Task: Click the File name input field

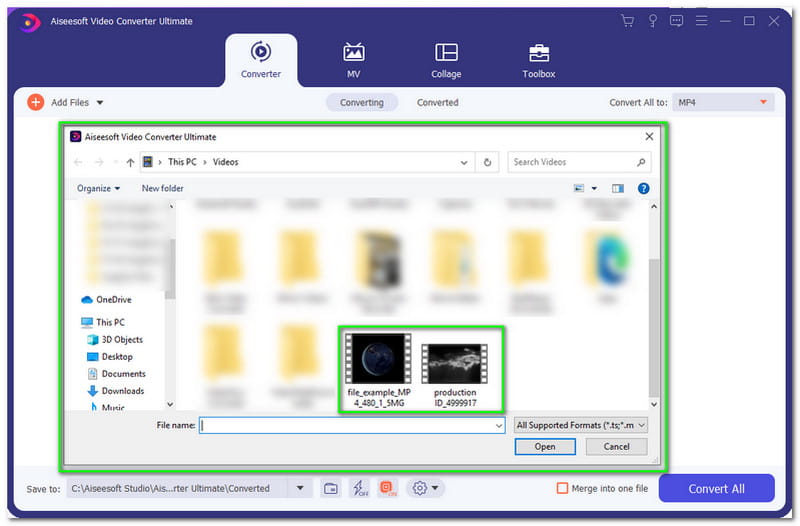Action: 350,425
